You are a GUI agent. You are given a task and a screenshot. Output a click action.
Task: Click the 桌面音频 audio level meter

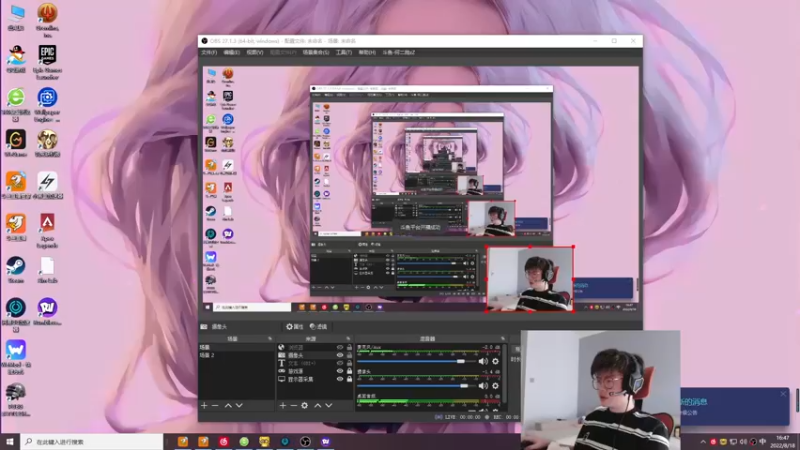click(429, 402)
